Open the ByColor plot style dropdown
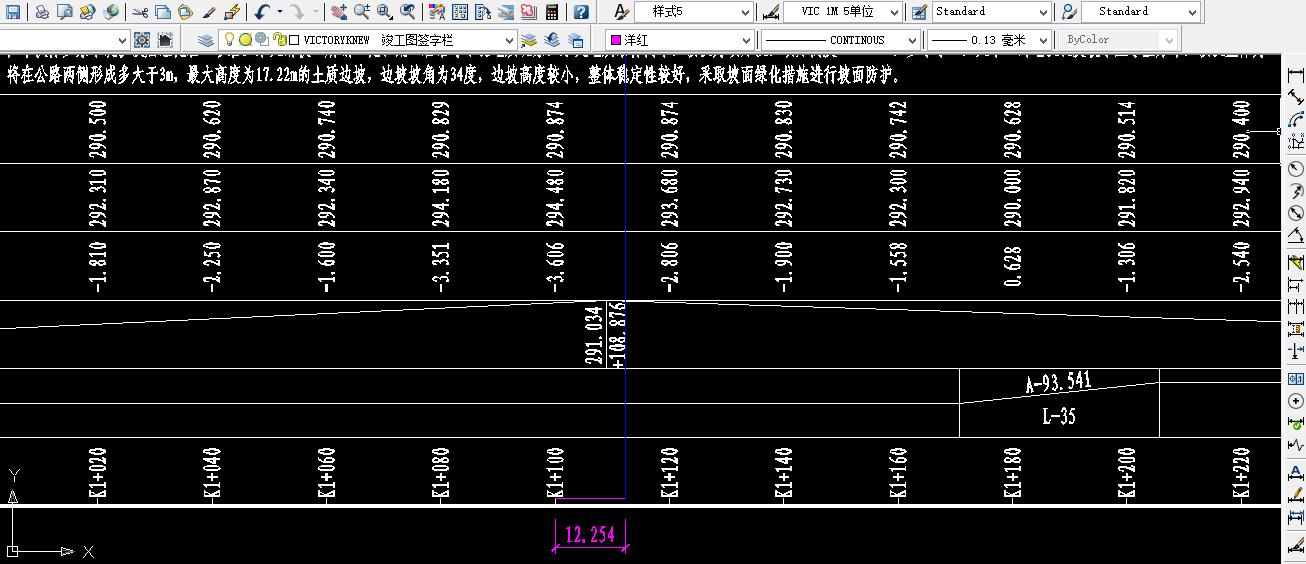 (x=1117, y=40)
